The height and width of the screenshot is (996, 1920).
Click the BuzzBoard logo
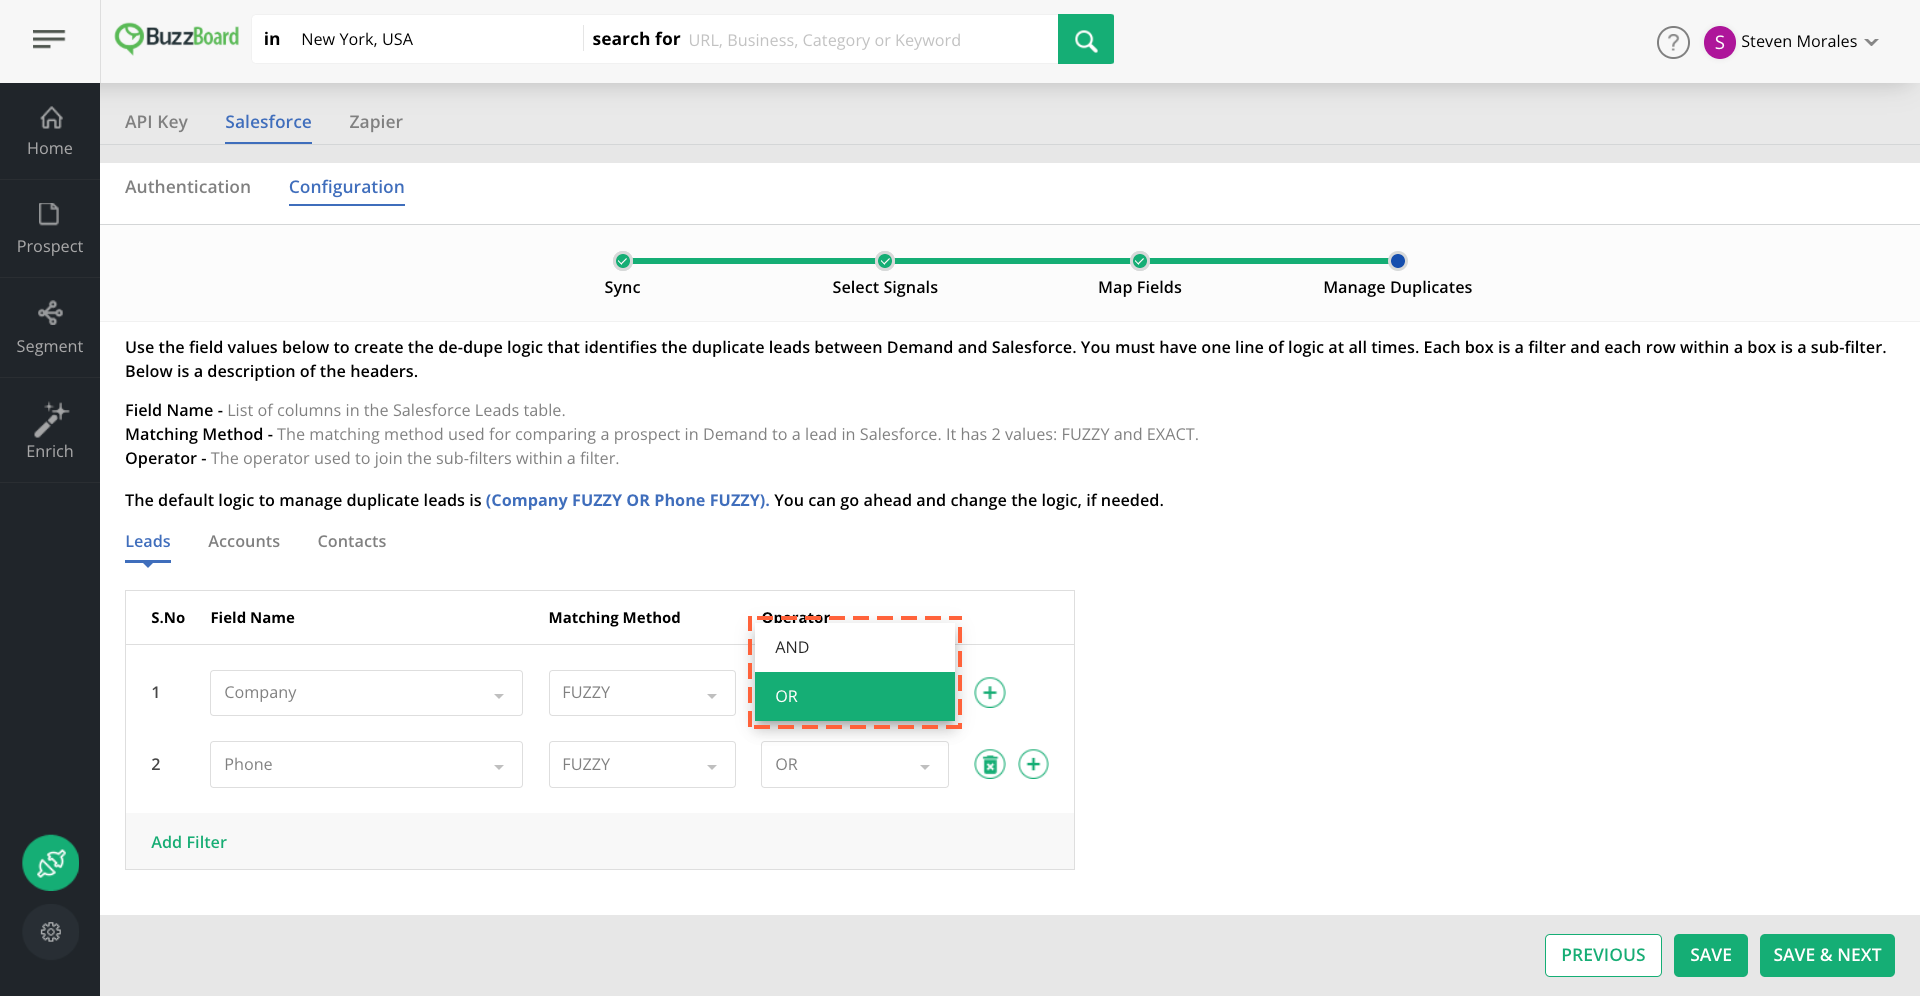pyautogui.click(x=177, y=38)
